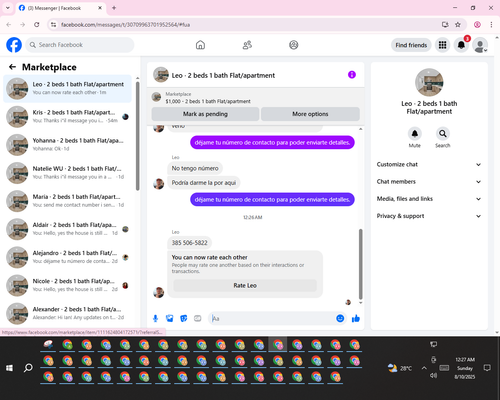Open the Notifications bell

(461, 45)
